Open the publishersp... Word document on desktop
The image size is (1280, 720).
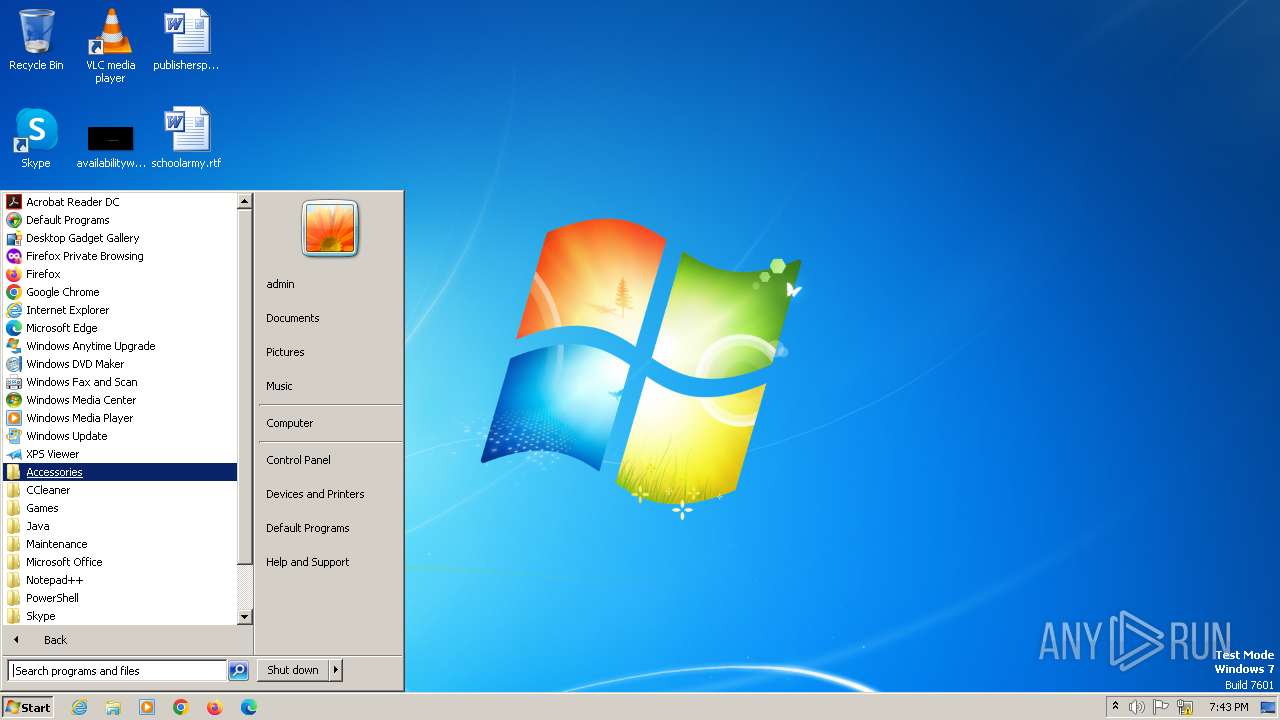coord(186,40)
